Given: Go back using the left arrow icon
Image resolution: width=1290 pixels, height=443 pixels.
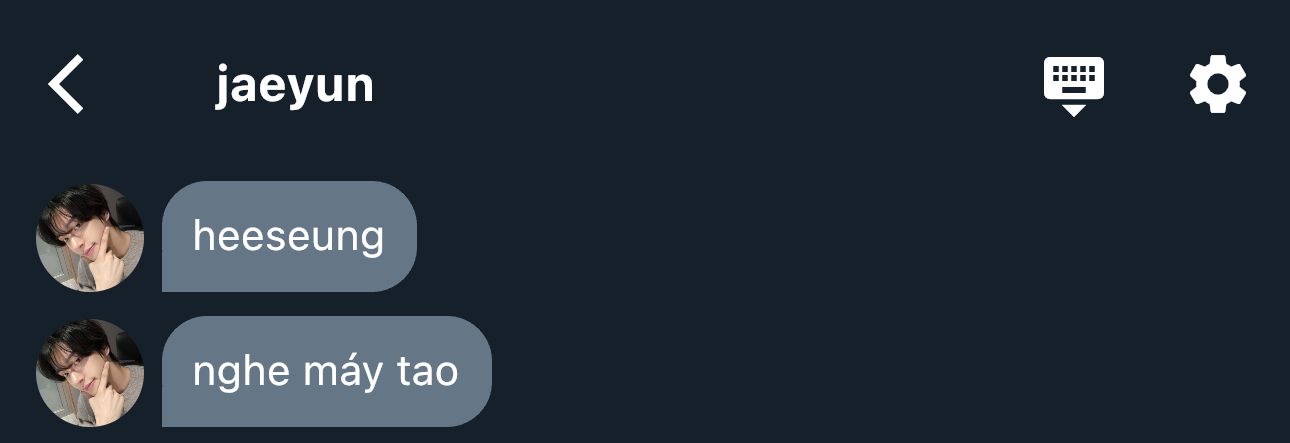Looking at the screenshot, I should point(66,85).
